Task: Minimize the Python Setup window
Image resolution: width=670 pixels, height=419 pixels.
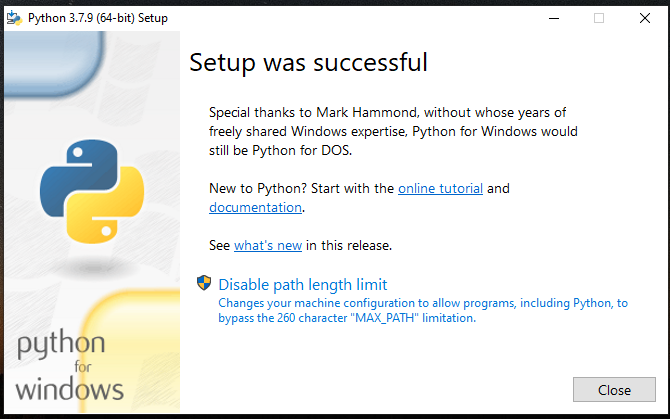Action: click(x=552, y=18)
